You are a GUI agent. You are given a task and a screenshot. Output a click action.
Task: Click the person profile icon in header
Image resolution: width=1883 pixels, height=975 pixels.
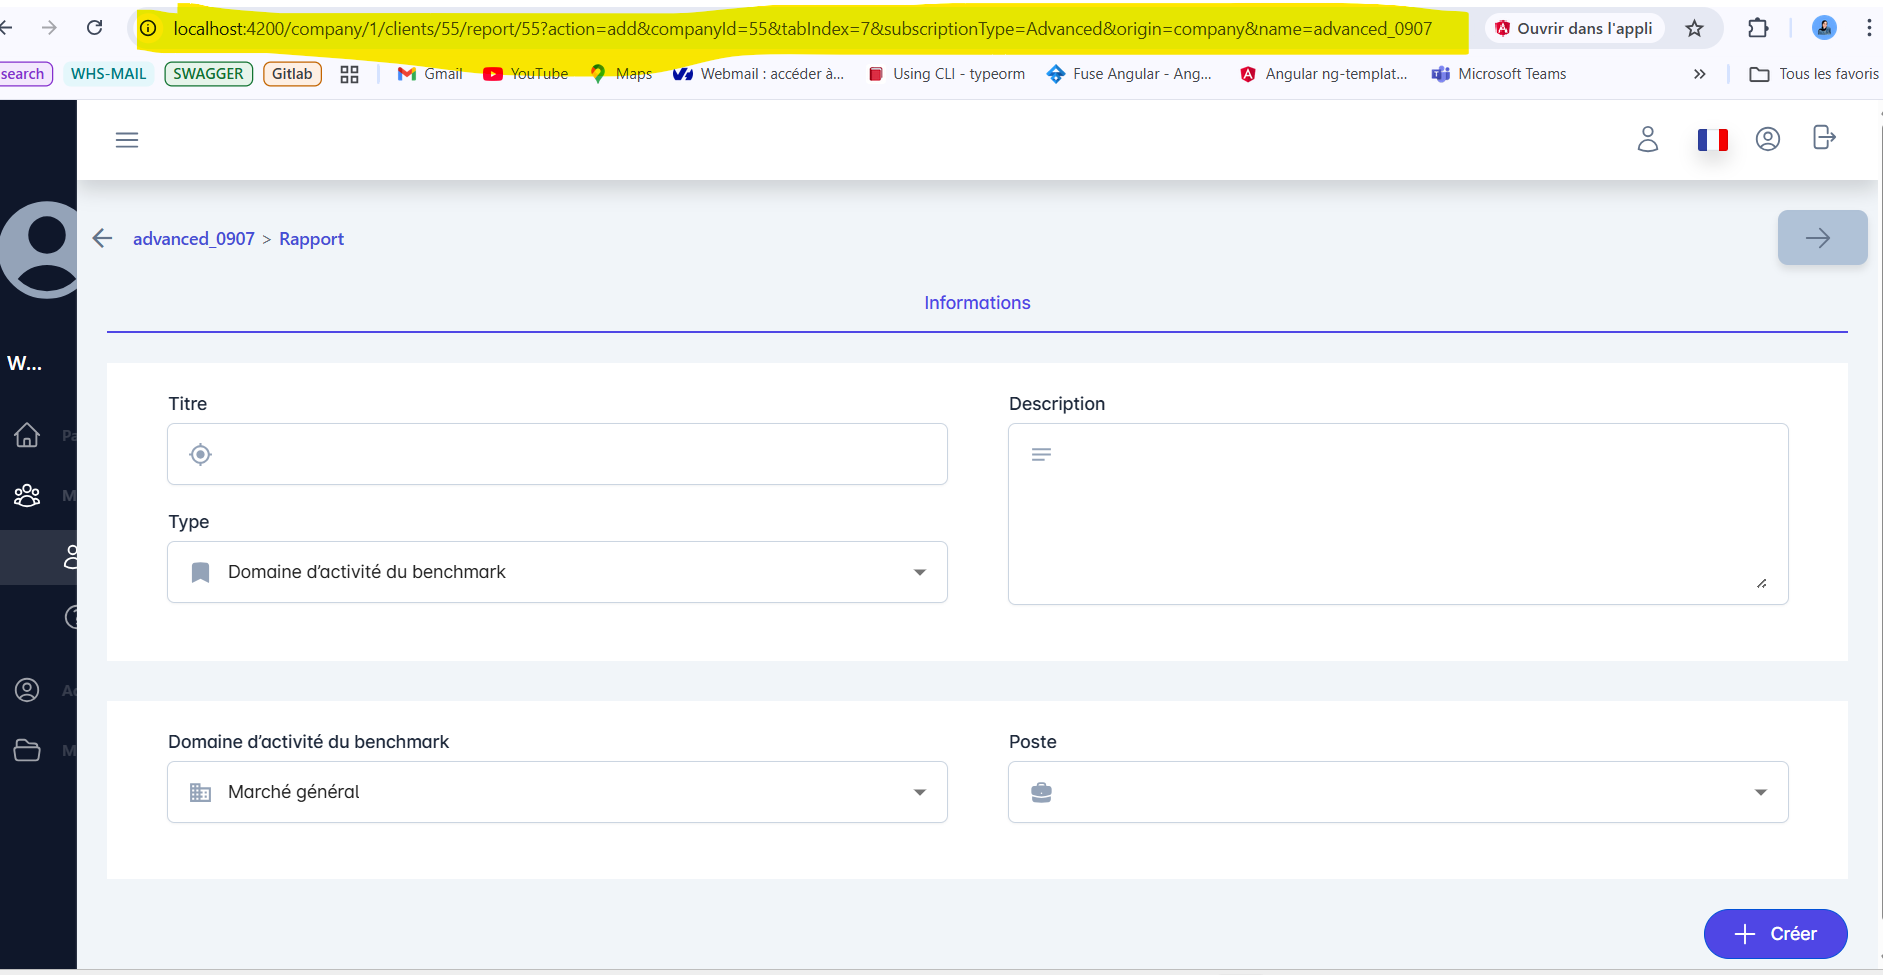click(1648, 140)
